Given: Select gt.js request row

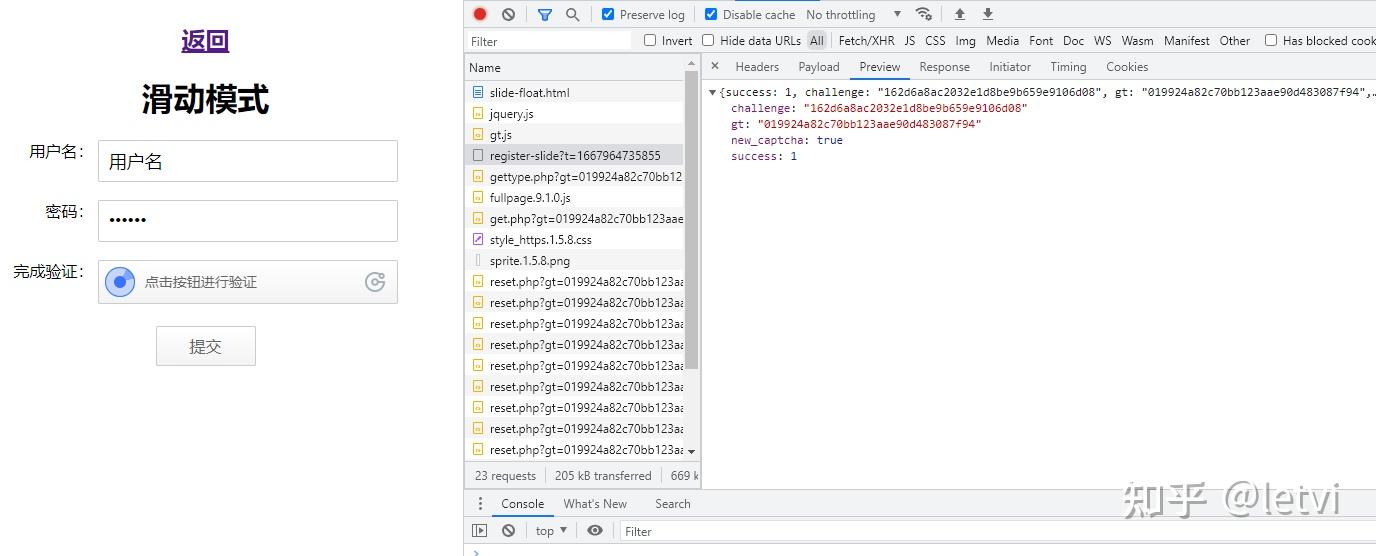Looking at the screenshot, I should 575,134.
